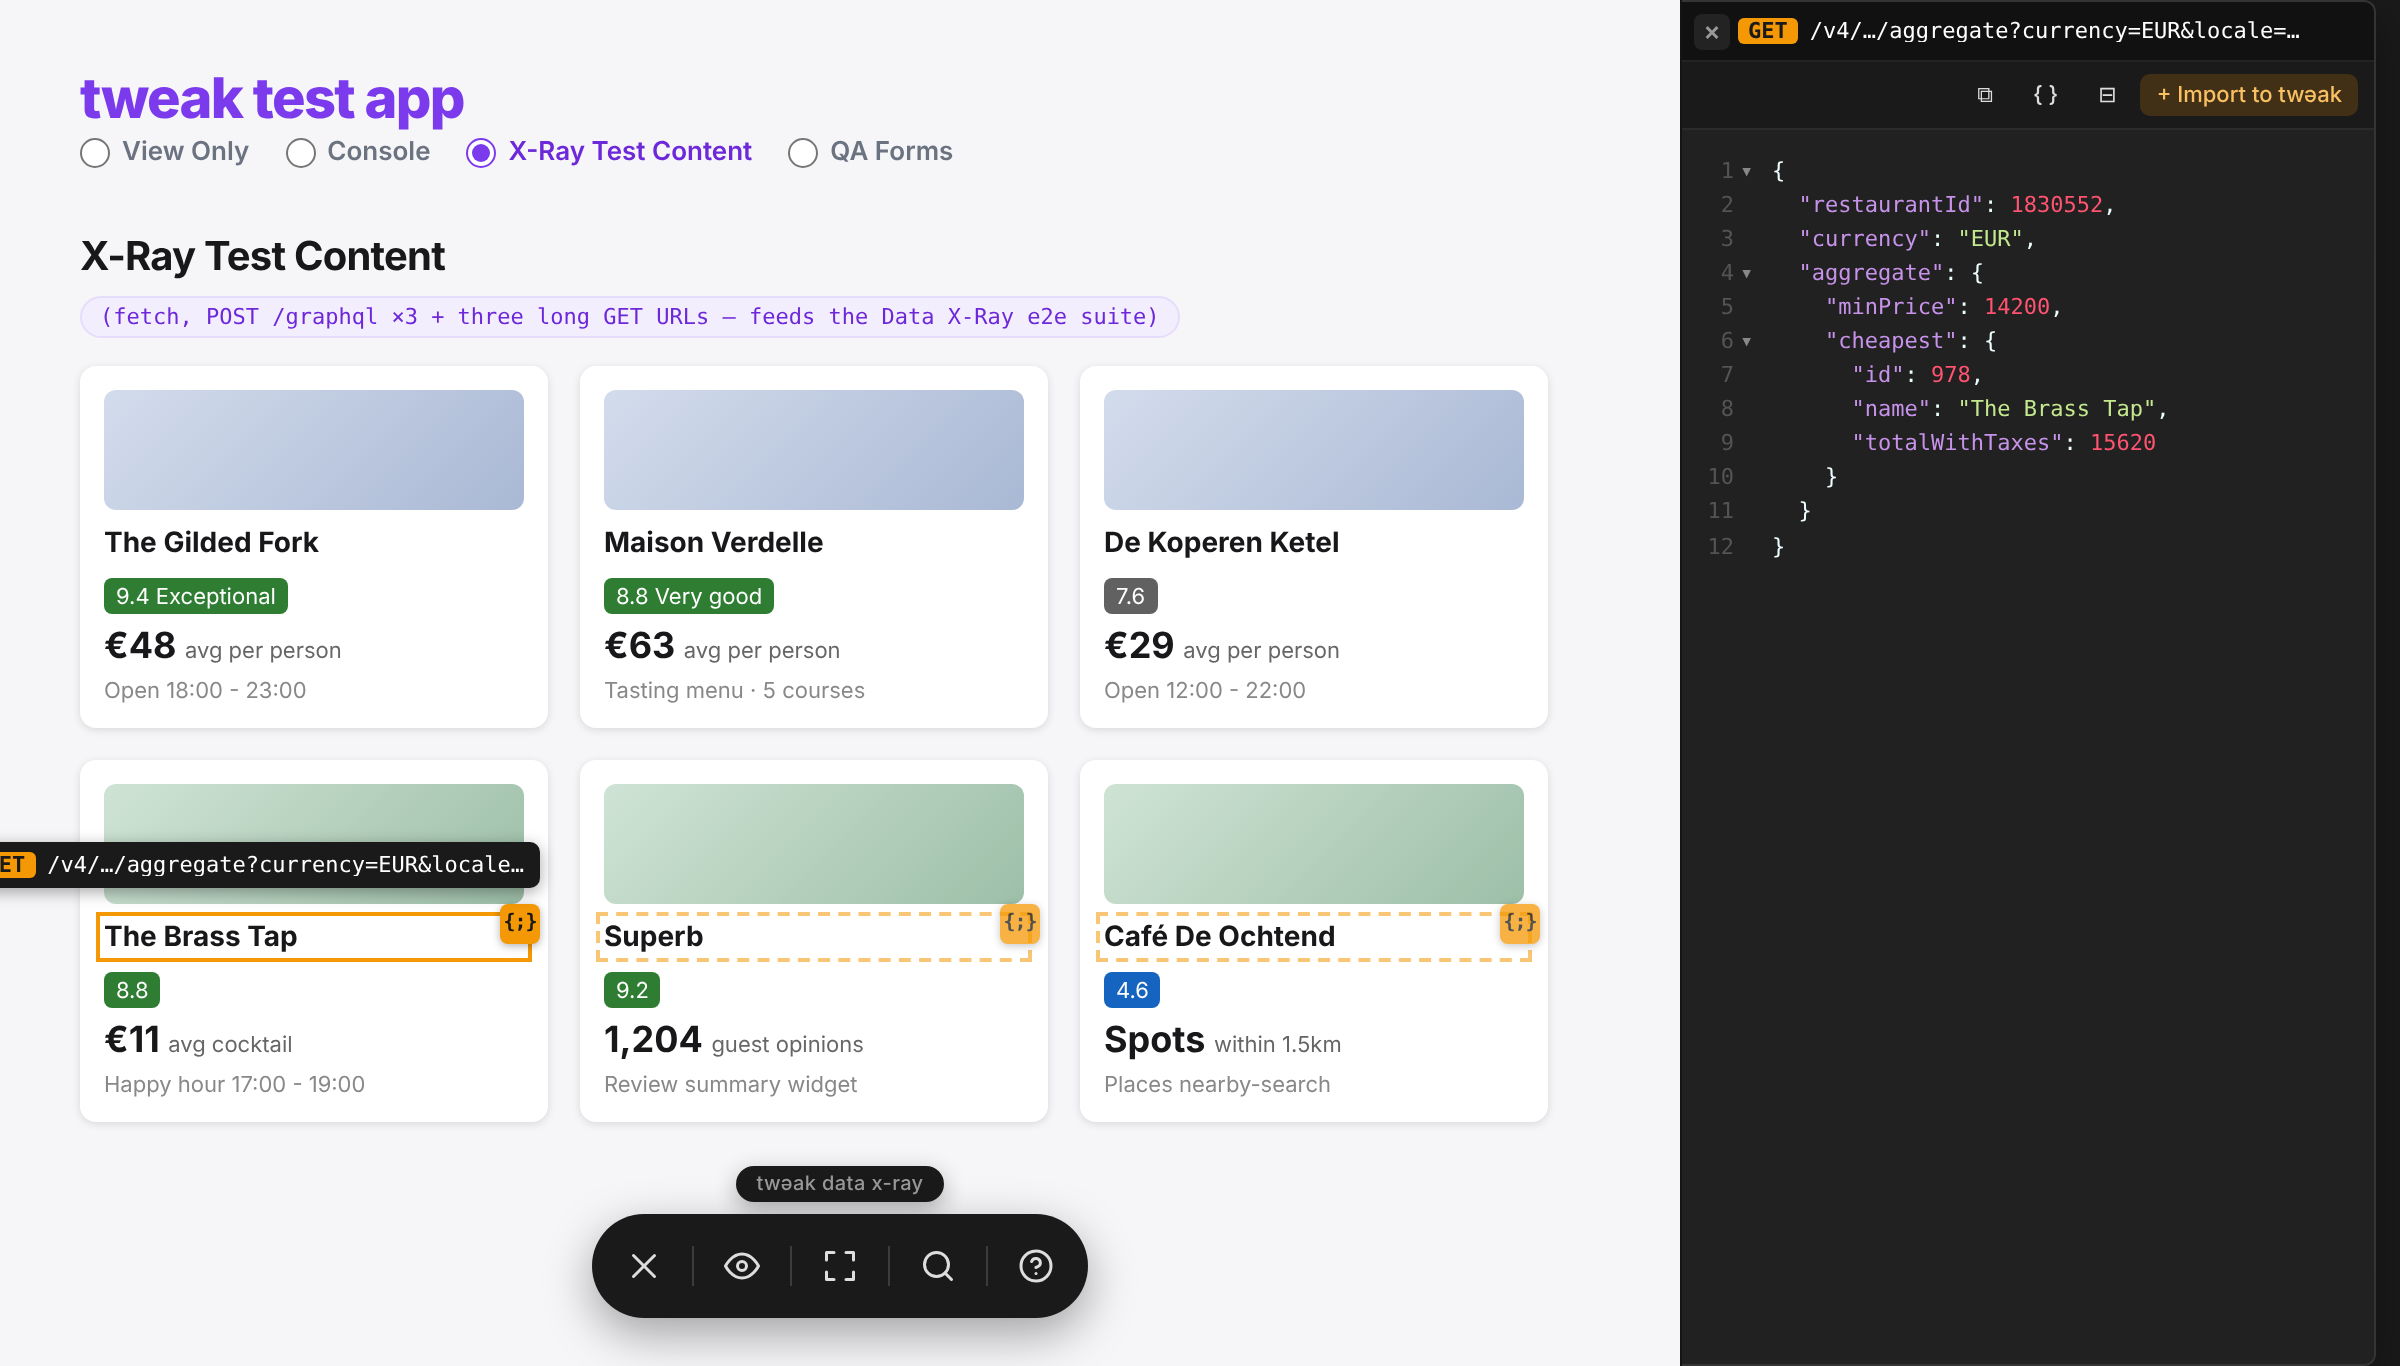Viewport: 2400px width, 1366px height.
Task: Click the Maison Verdelle card image
Action: [x=814, y=450]
